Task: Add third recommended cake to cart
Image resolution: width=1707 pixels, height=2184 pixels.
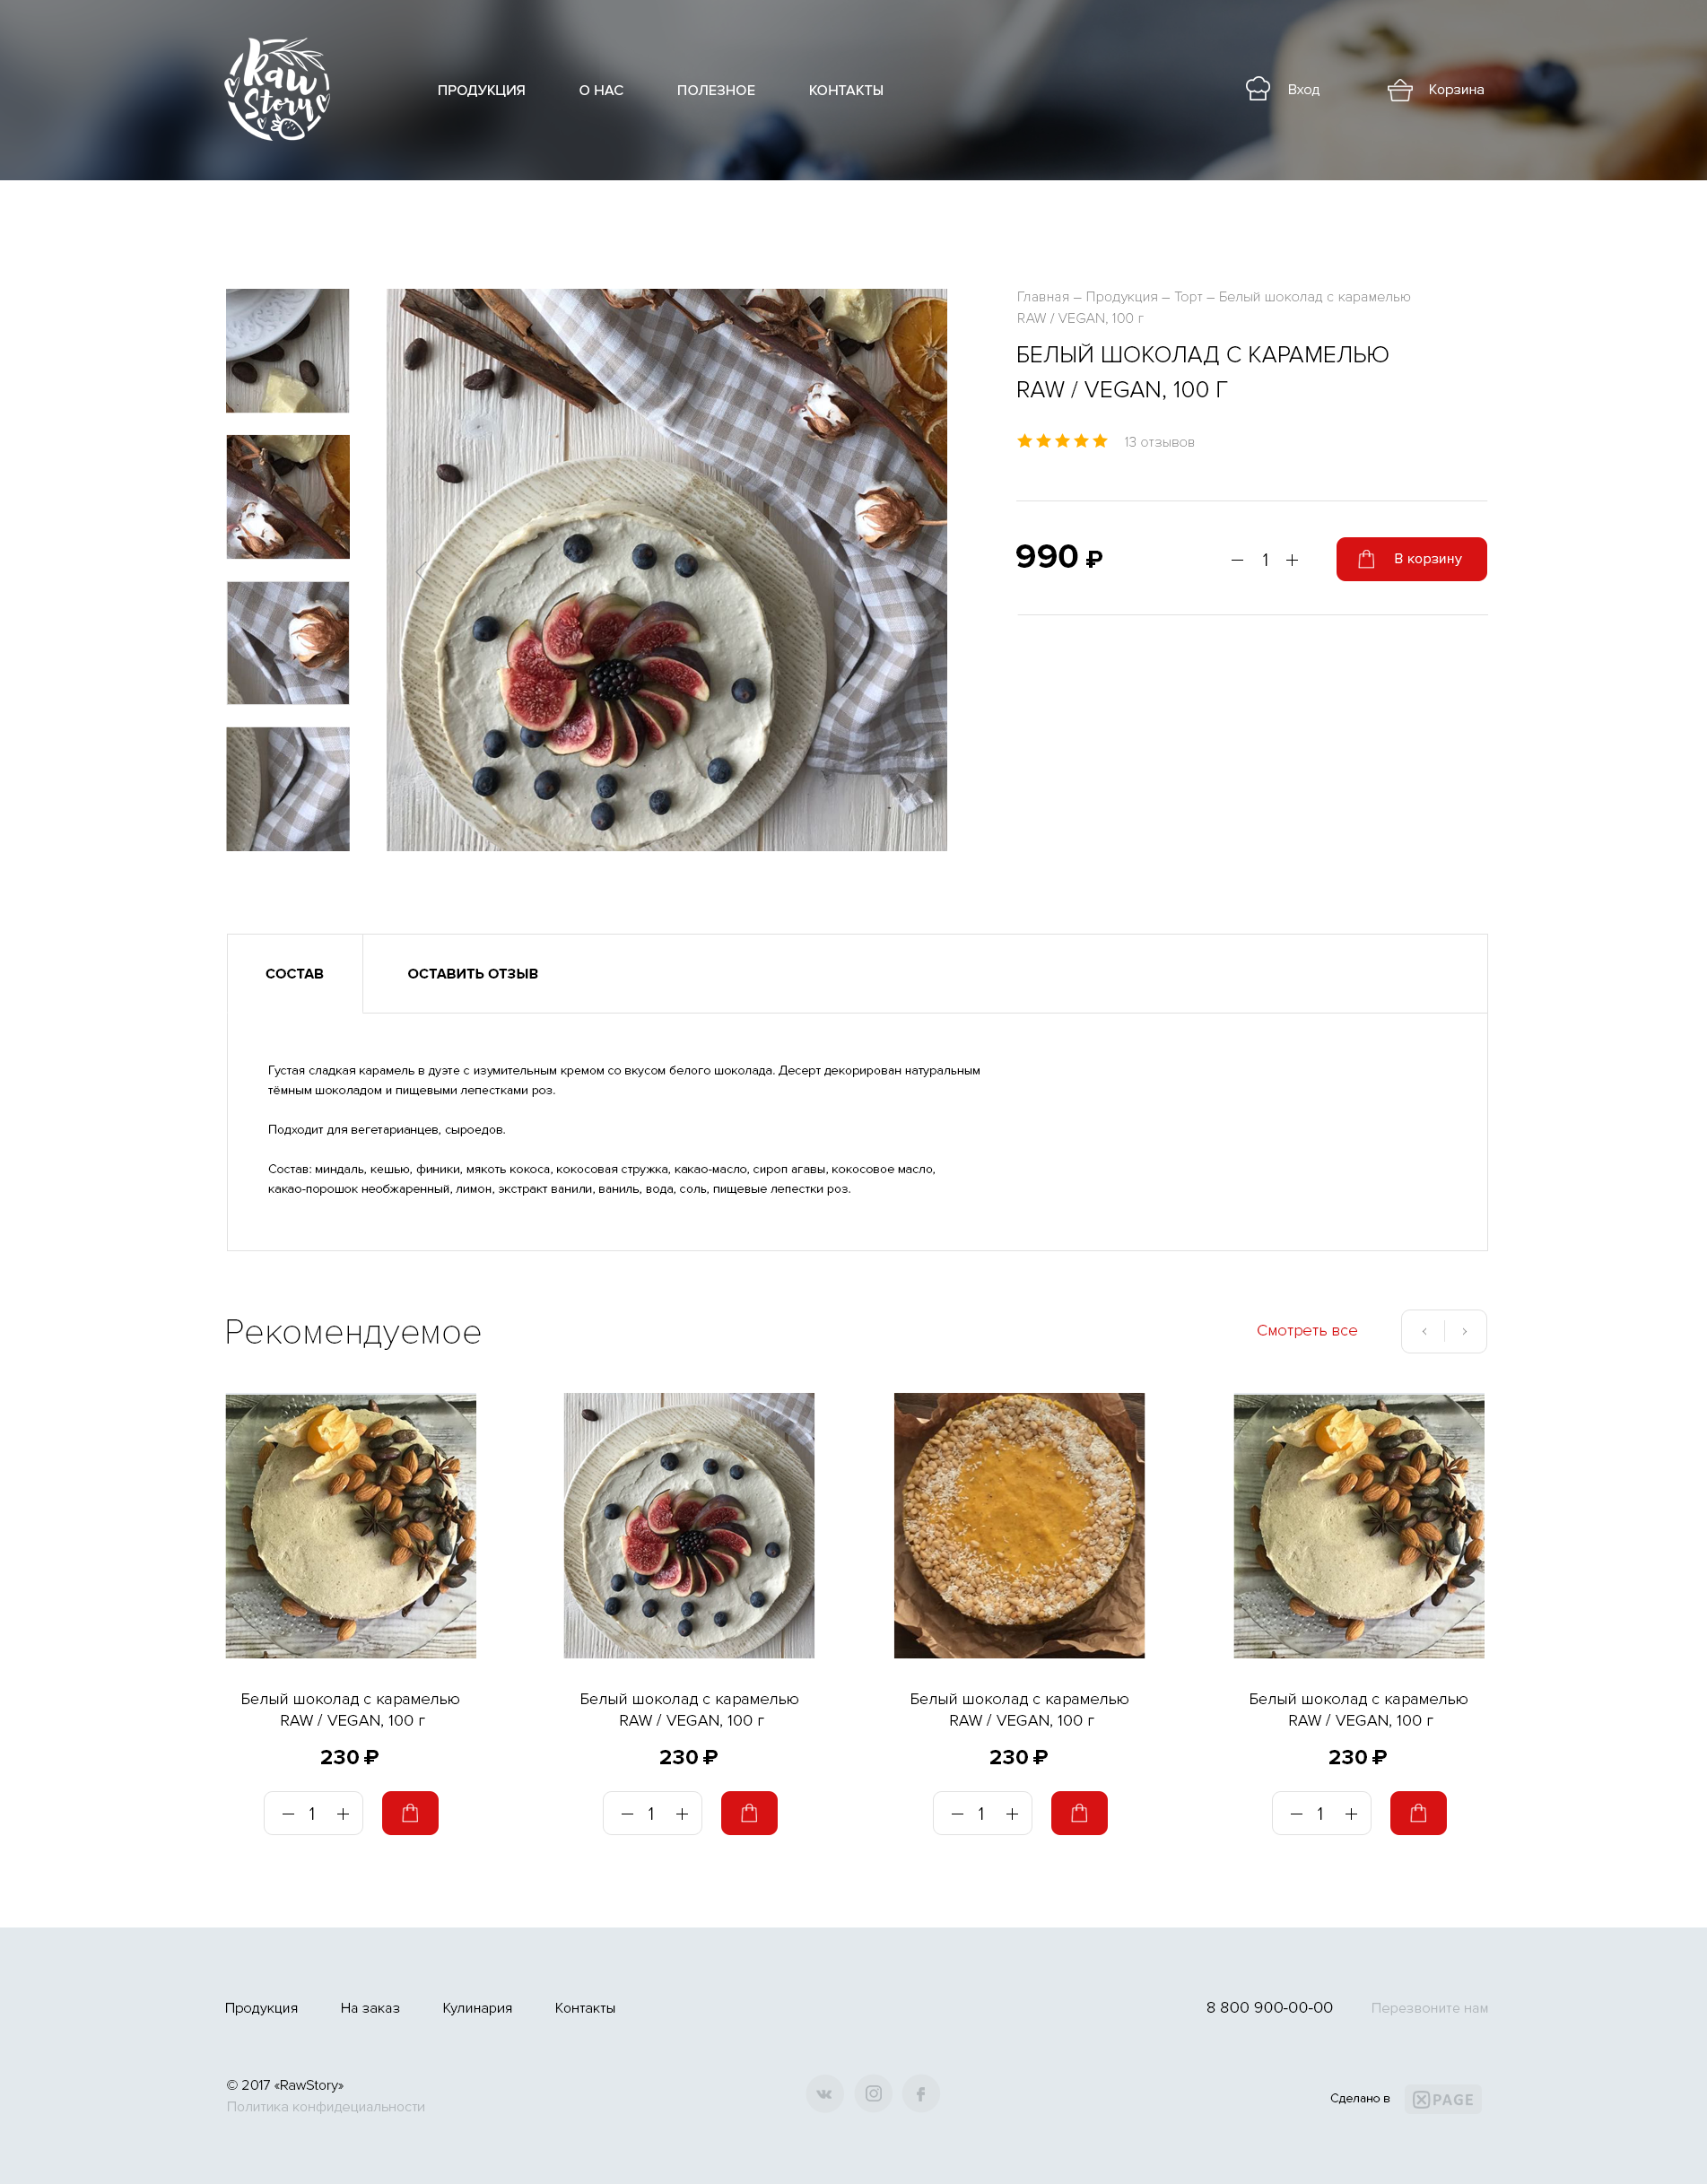Action: tap(1079, 1813)
